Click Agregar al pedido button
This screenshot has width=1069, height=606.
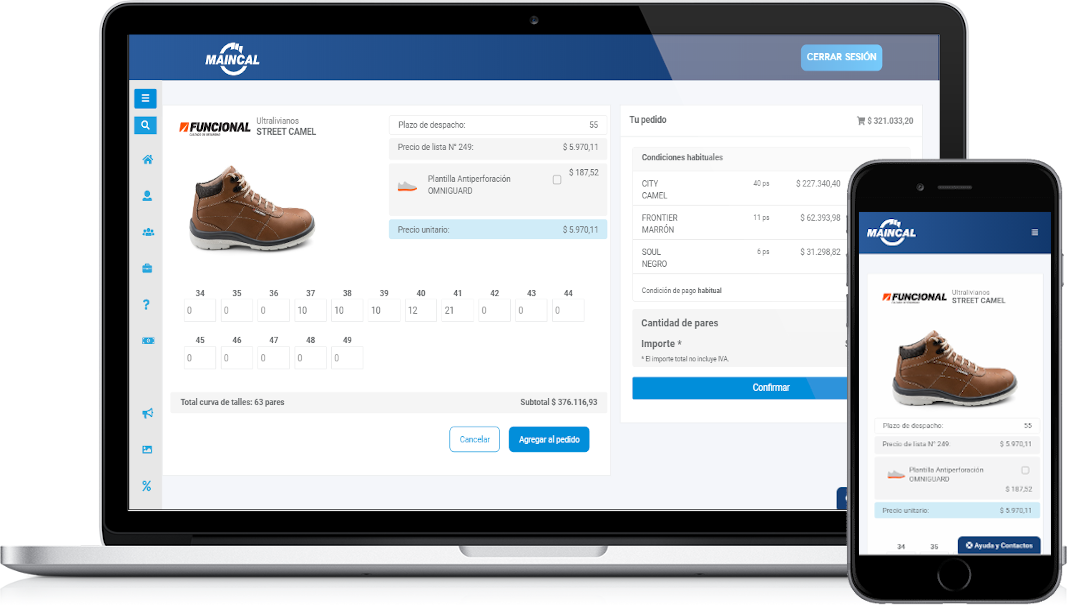point(549,440)
